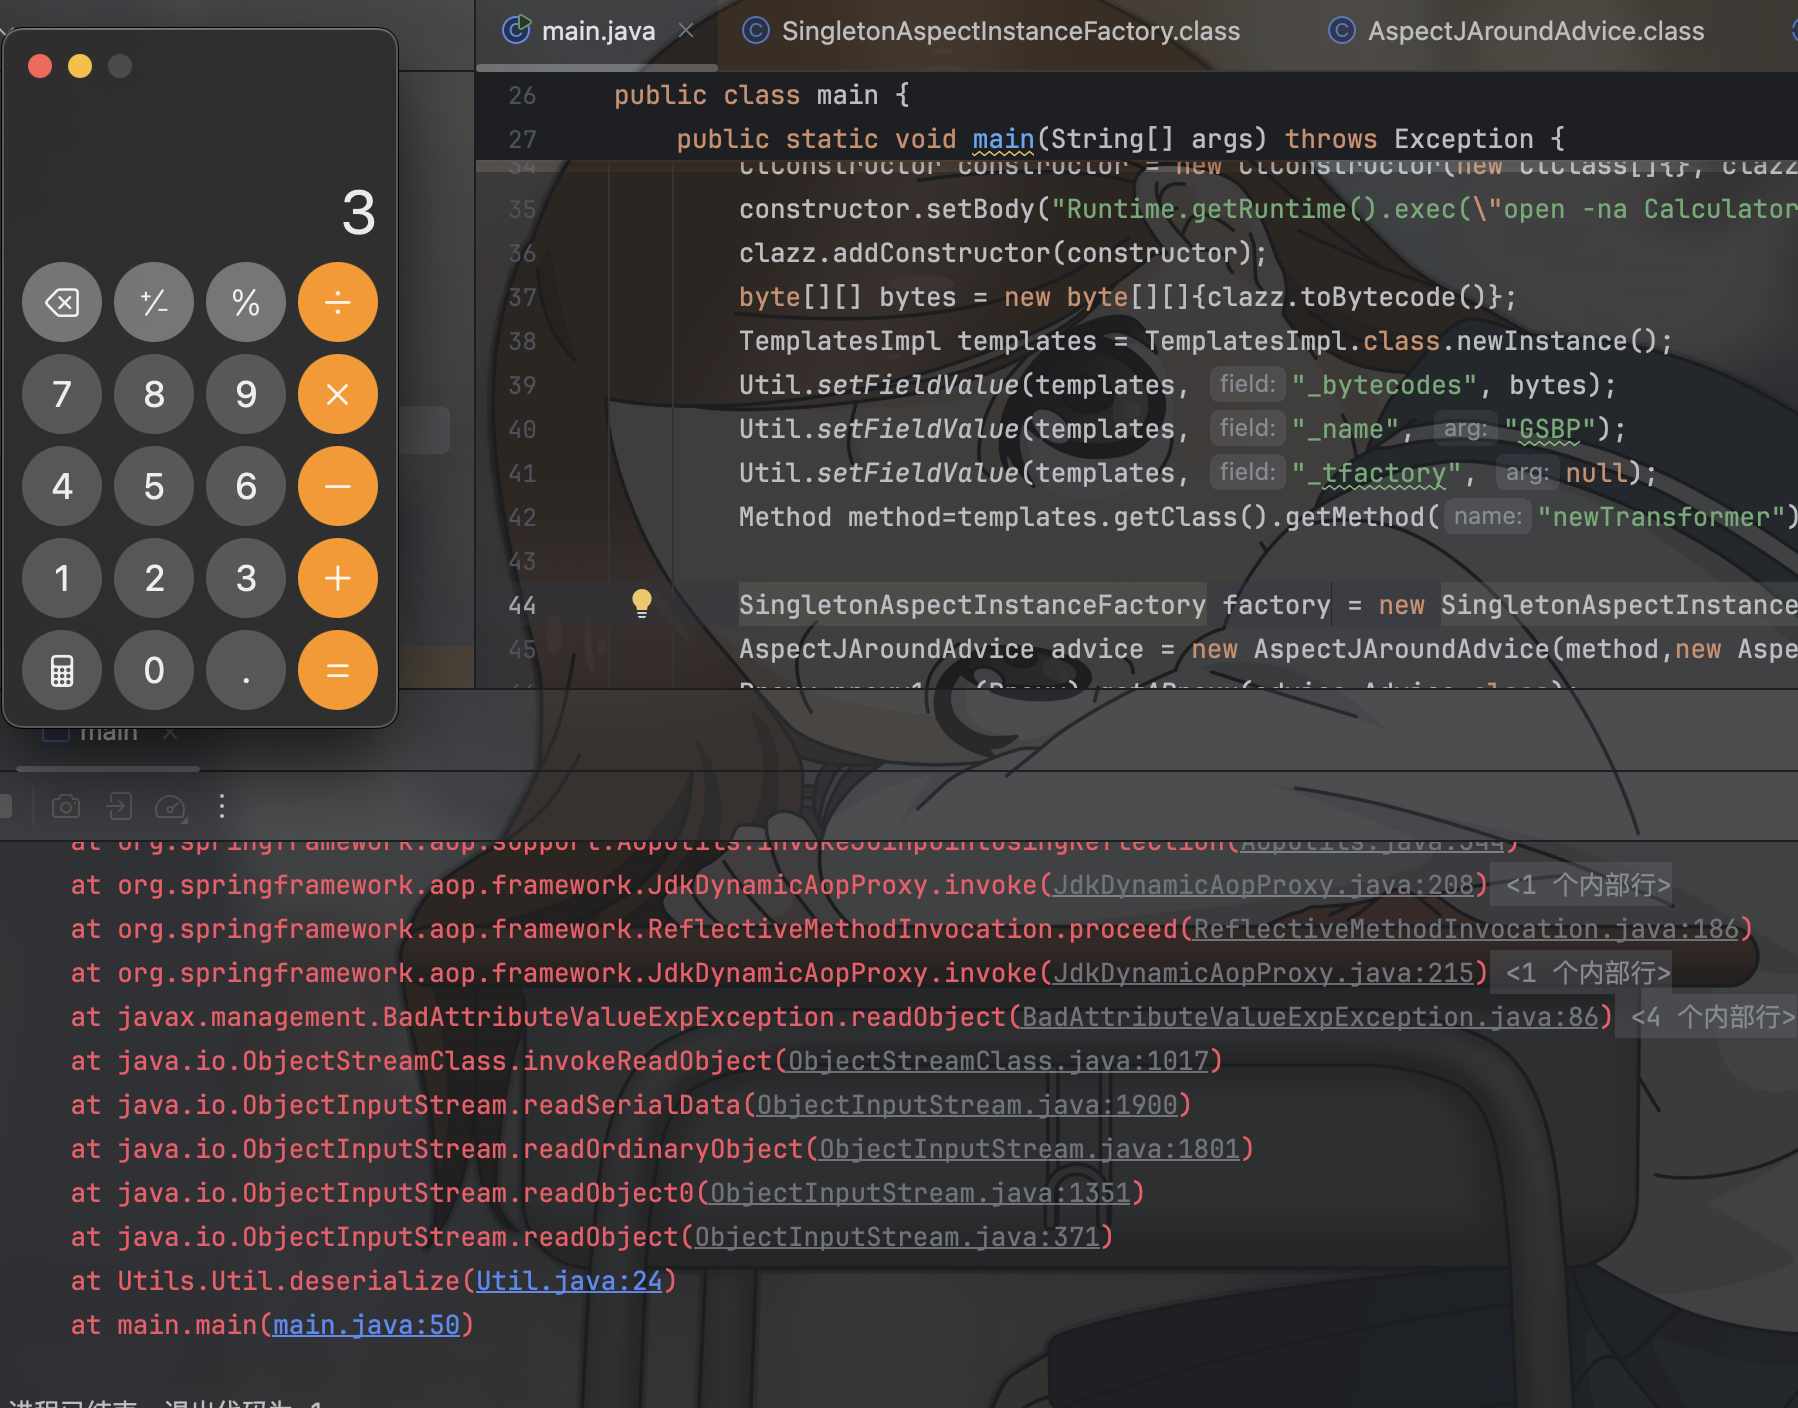The height and width of the screenshot is (1408, 1798).
Task: Click the main method name in sticky header
Action: click(1003, 139)
